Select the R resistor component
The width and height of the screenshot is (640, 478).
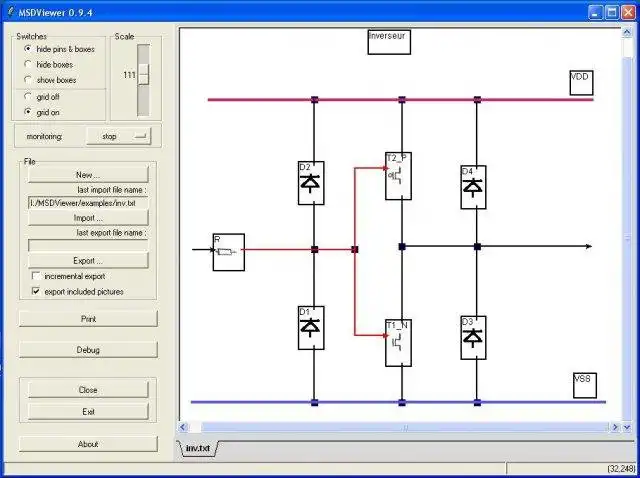(x=229, y=252)
